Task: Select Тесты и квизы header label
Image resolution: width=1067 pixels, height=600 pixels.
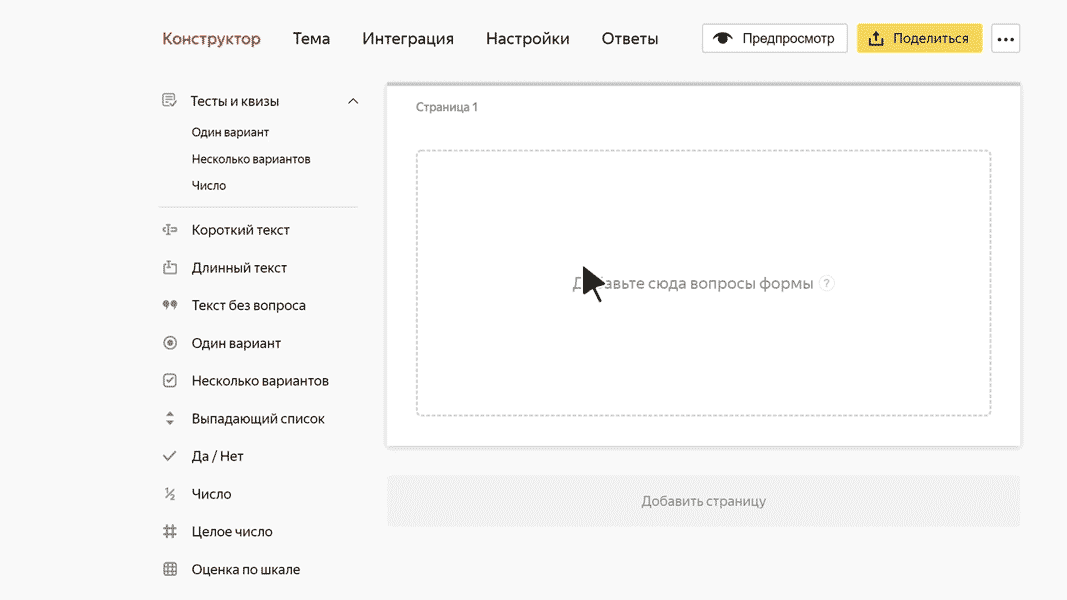Action: pyautogui.click(x=234, y=101)
